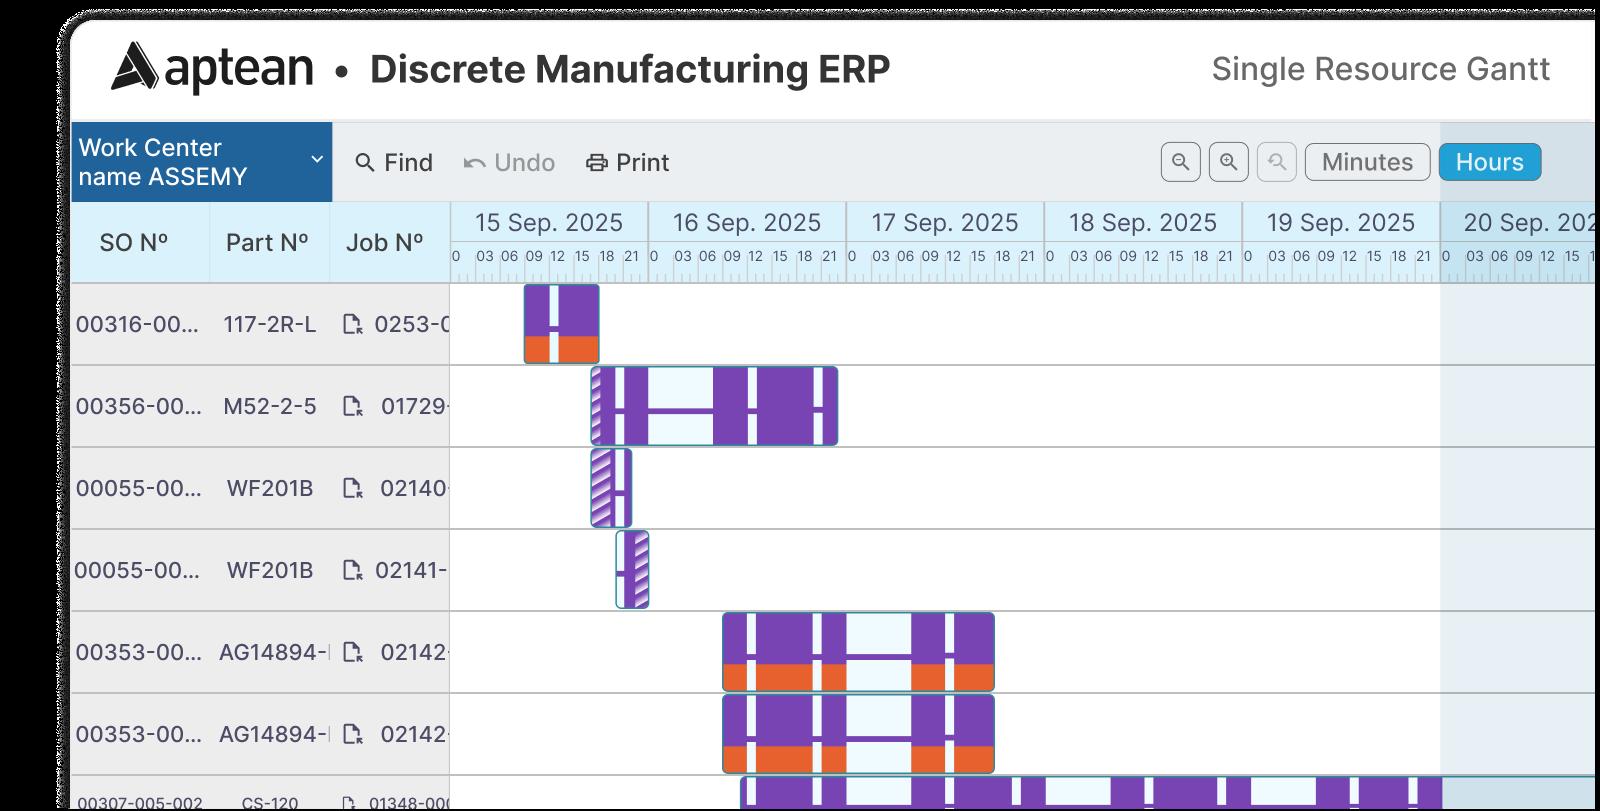Screen dimensions: 1600x811
Task: Open the job document icon beside job 02141
Action: point(352,570)
